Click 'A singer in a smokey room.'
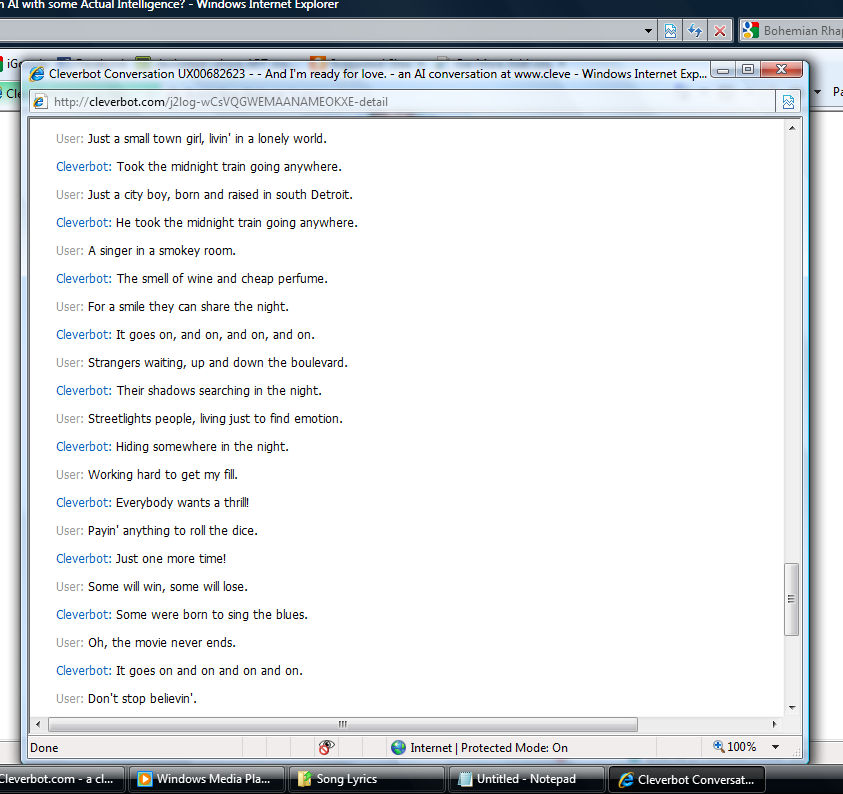 point(161,251)
